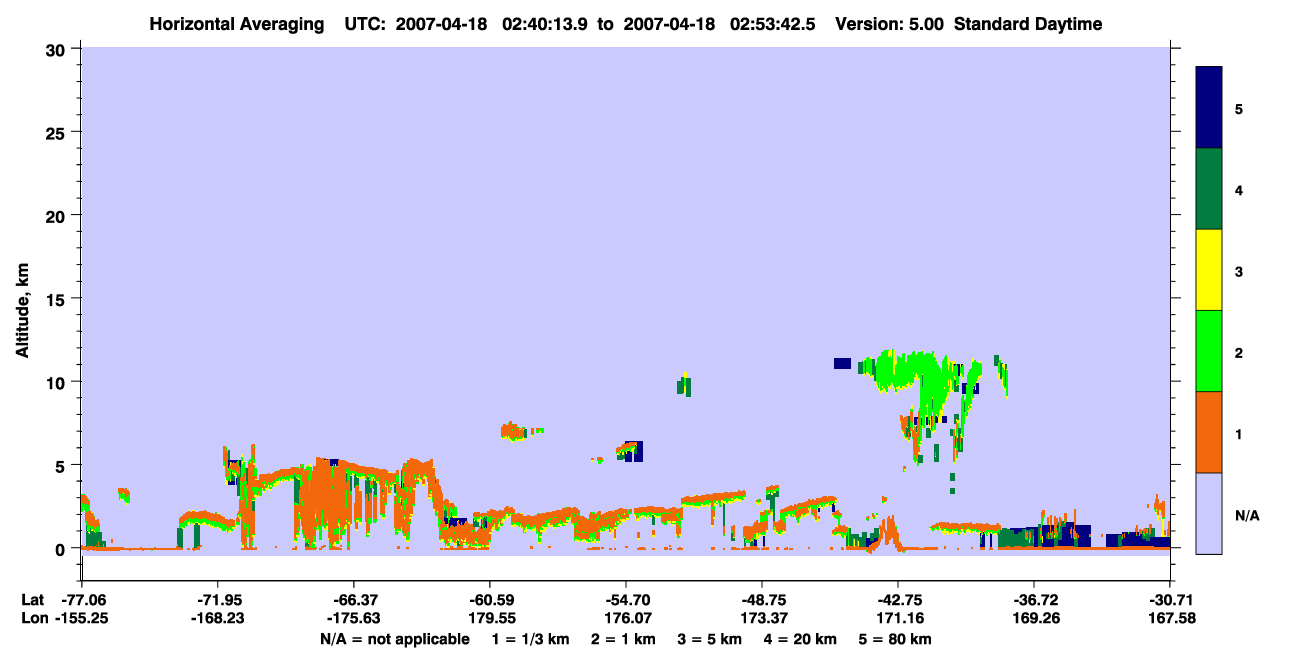Click the bright green colorbar segment labeled 2
Viewport: 1300px width, 667px height.
pos(1209,351)
